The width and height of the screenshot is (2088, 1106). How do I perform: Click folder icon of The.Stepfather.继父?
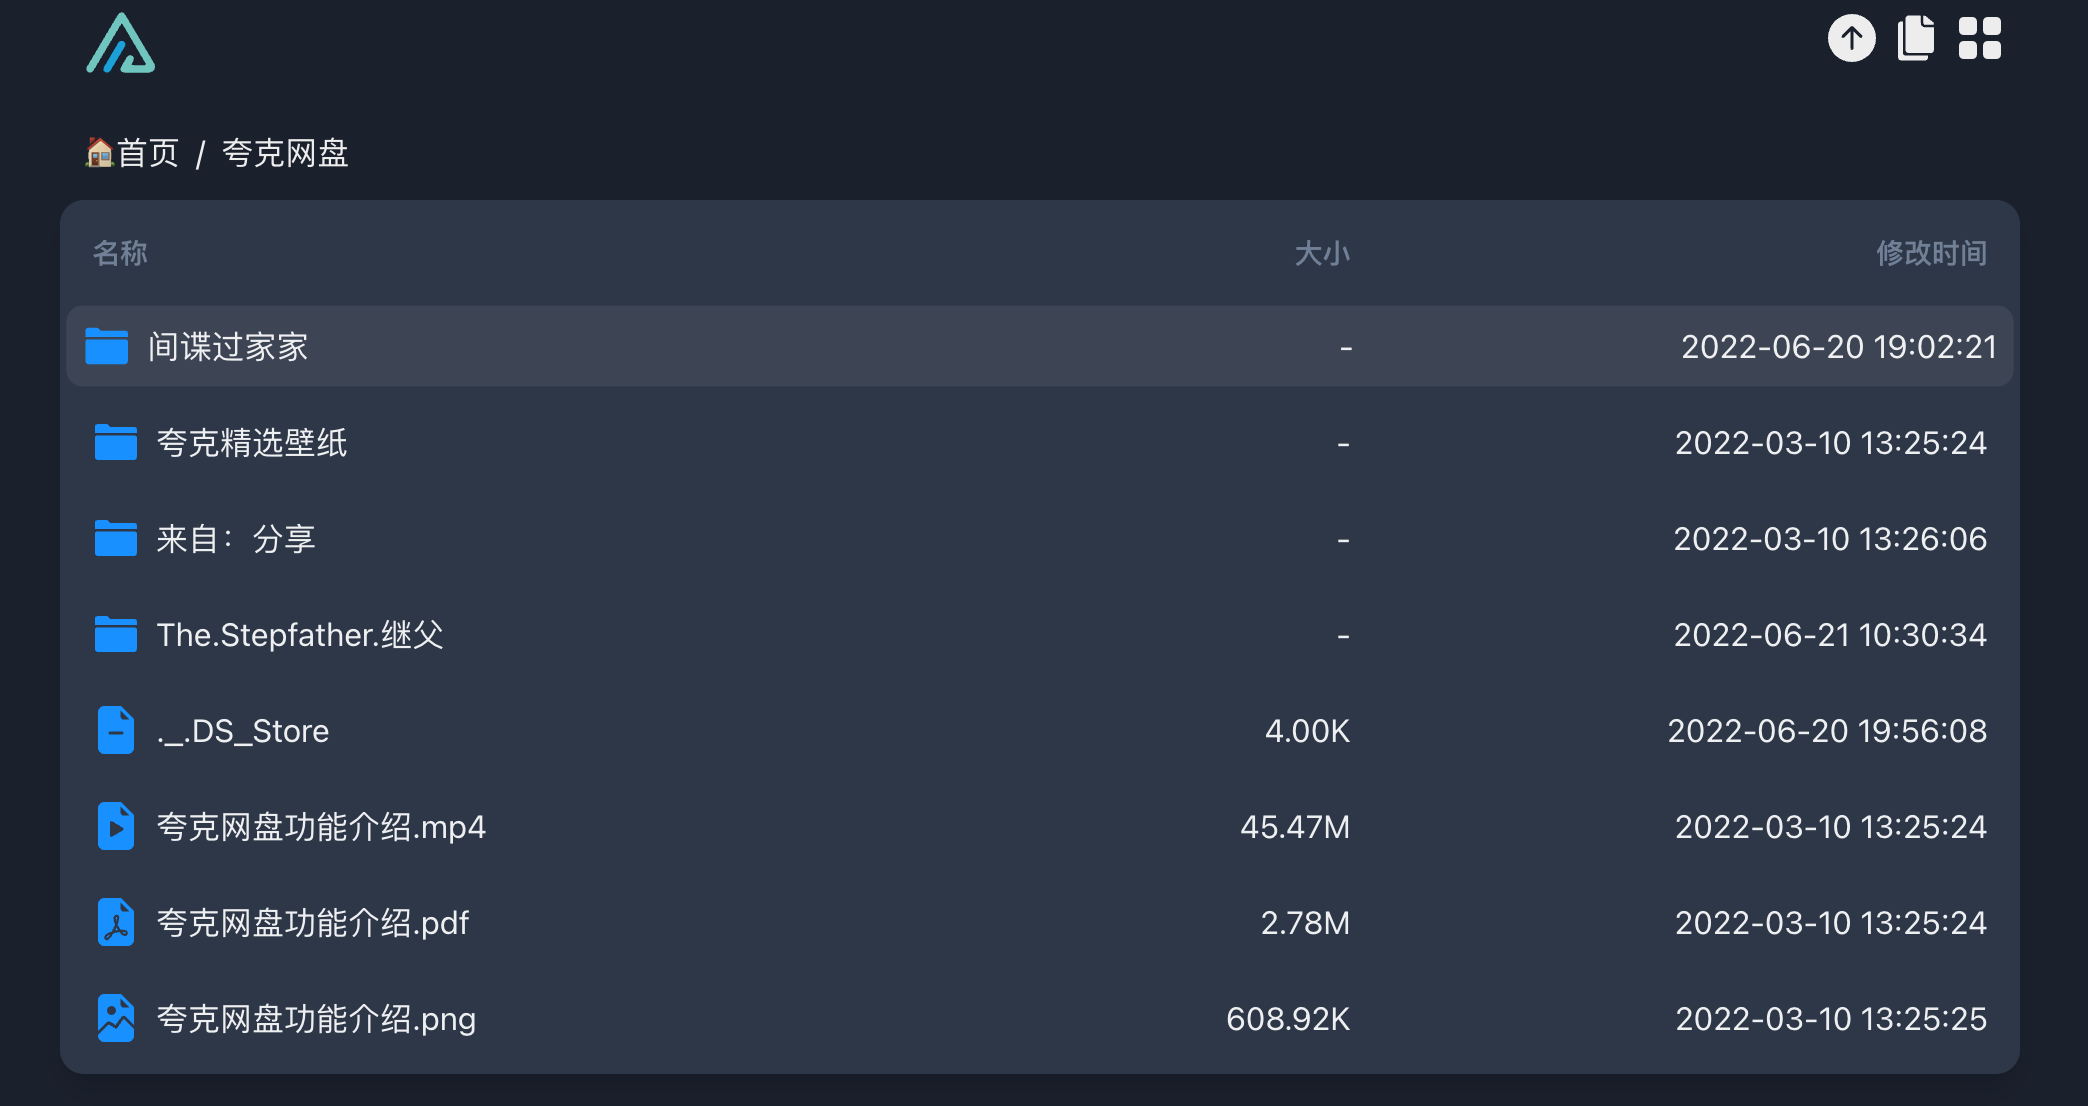pos(116,634)
